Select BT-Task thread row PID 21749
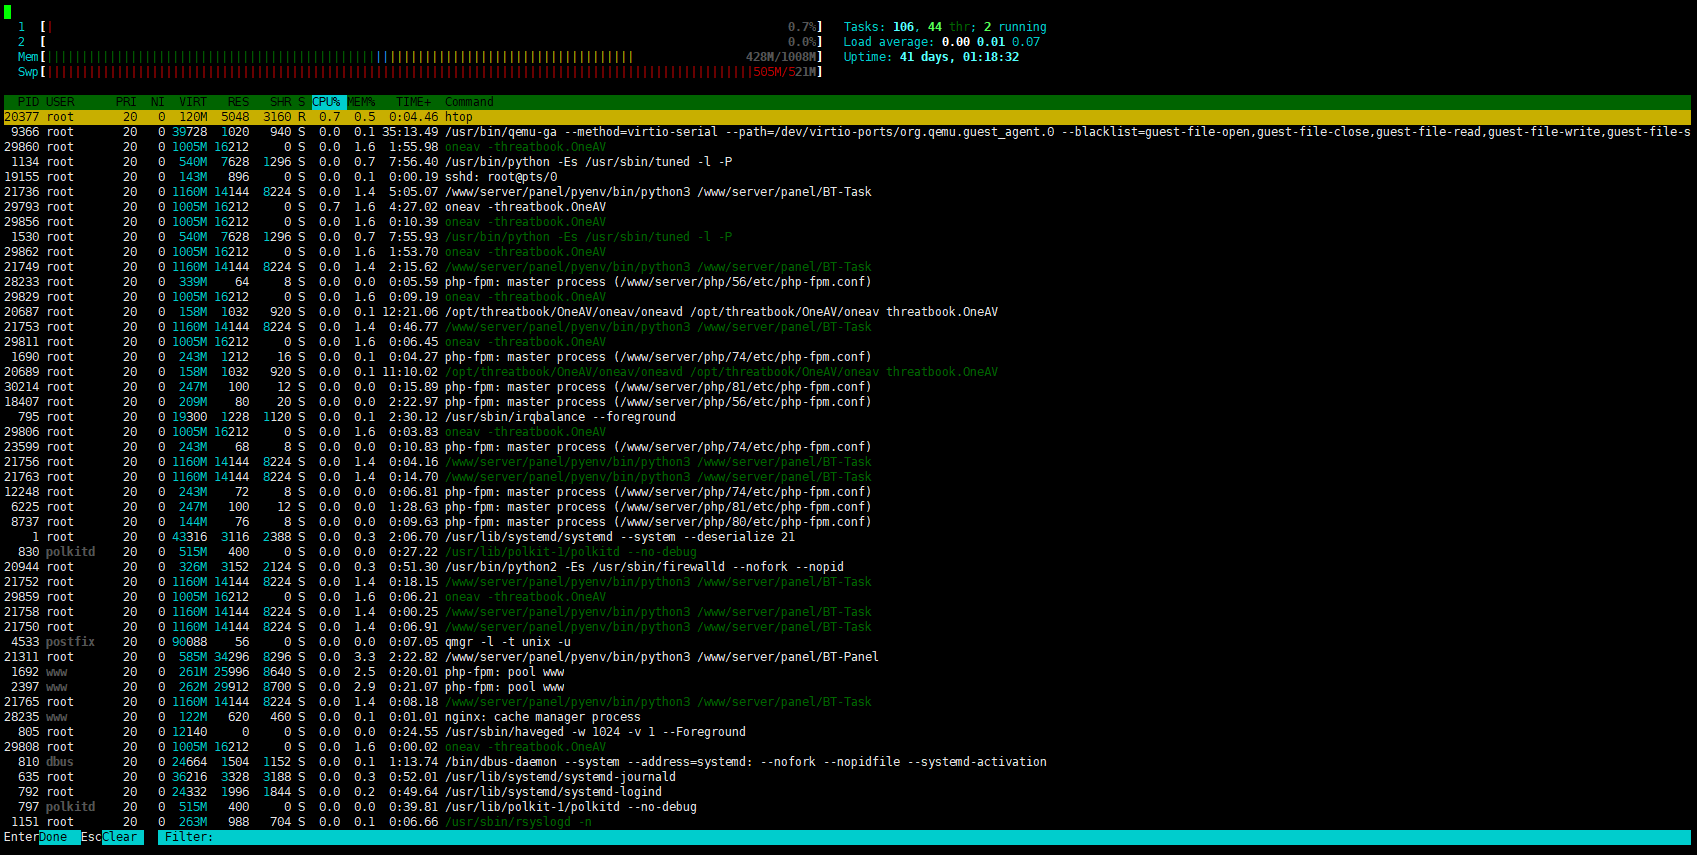This screenshot has width=1697, height=855. [x=847, y=267]
